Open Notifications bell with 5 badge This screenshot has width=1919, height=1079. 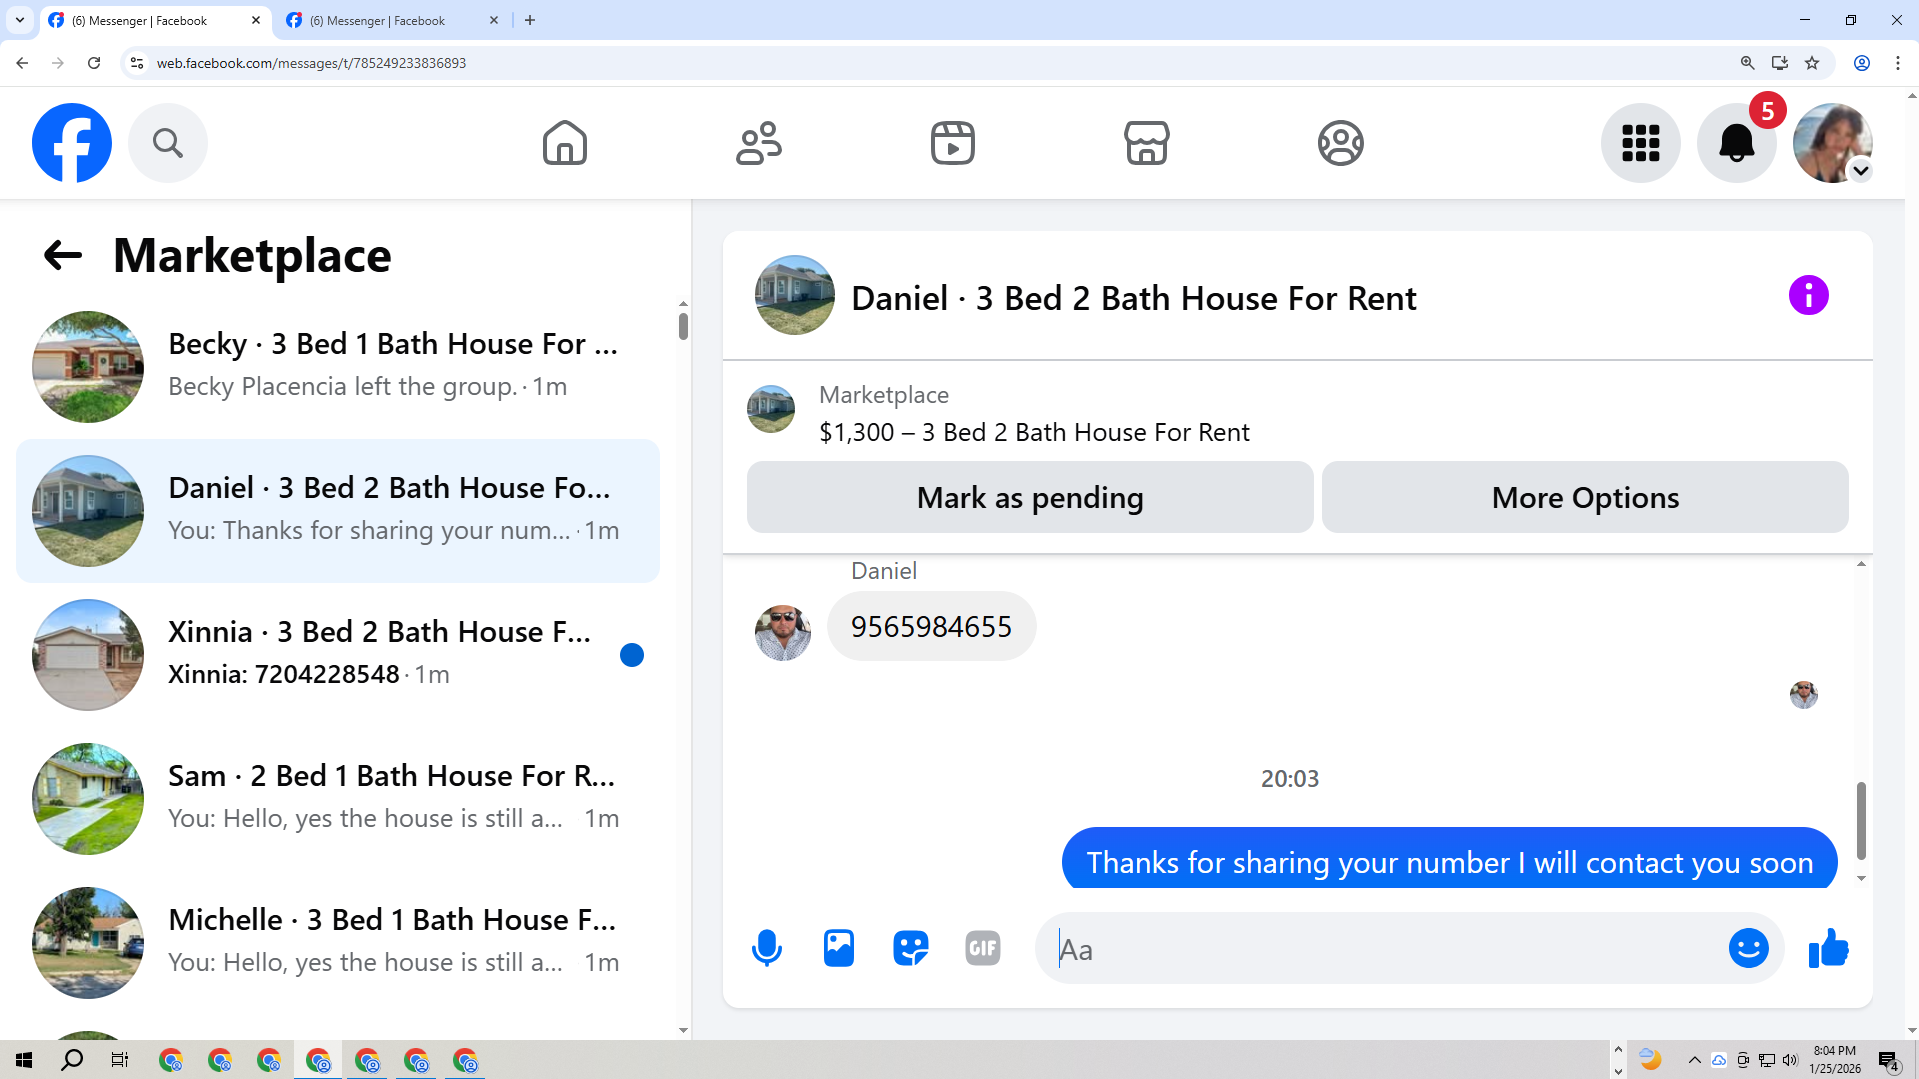(1737, 143)
